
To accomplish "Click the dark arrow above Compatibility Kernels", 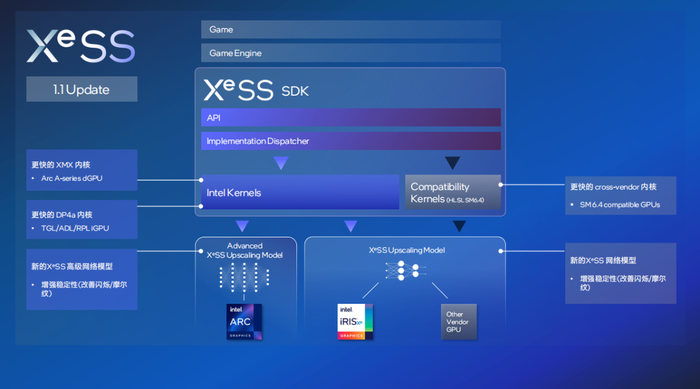I will click(452, 163).
